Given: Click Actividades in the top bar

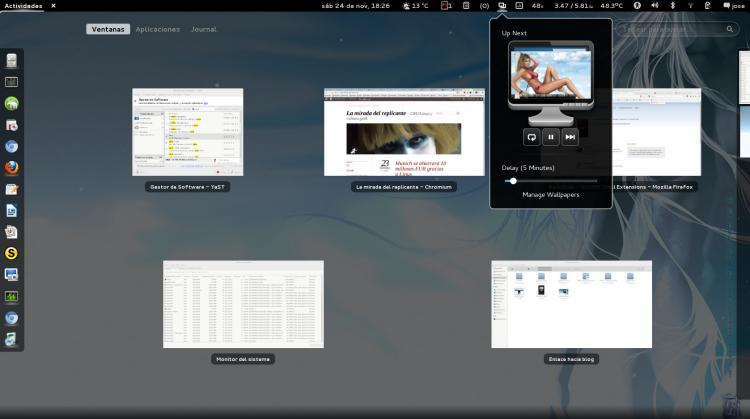Looking at the screenshot, I should pos(23,6).
